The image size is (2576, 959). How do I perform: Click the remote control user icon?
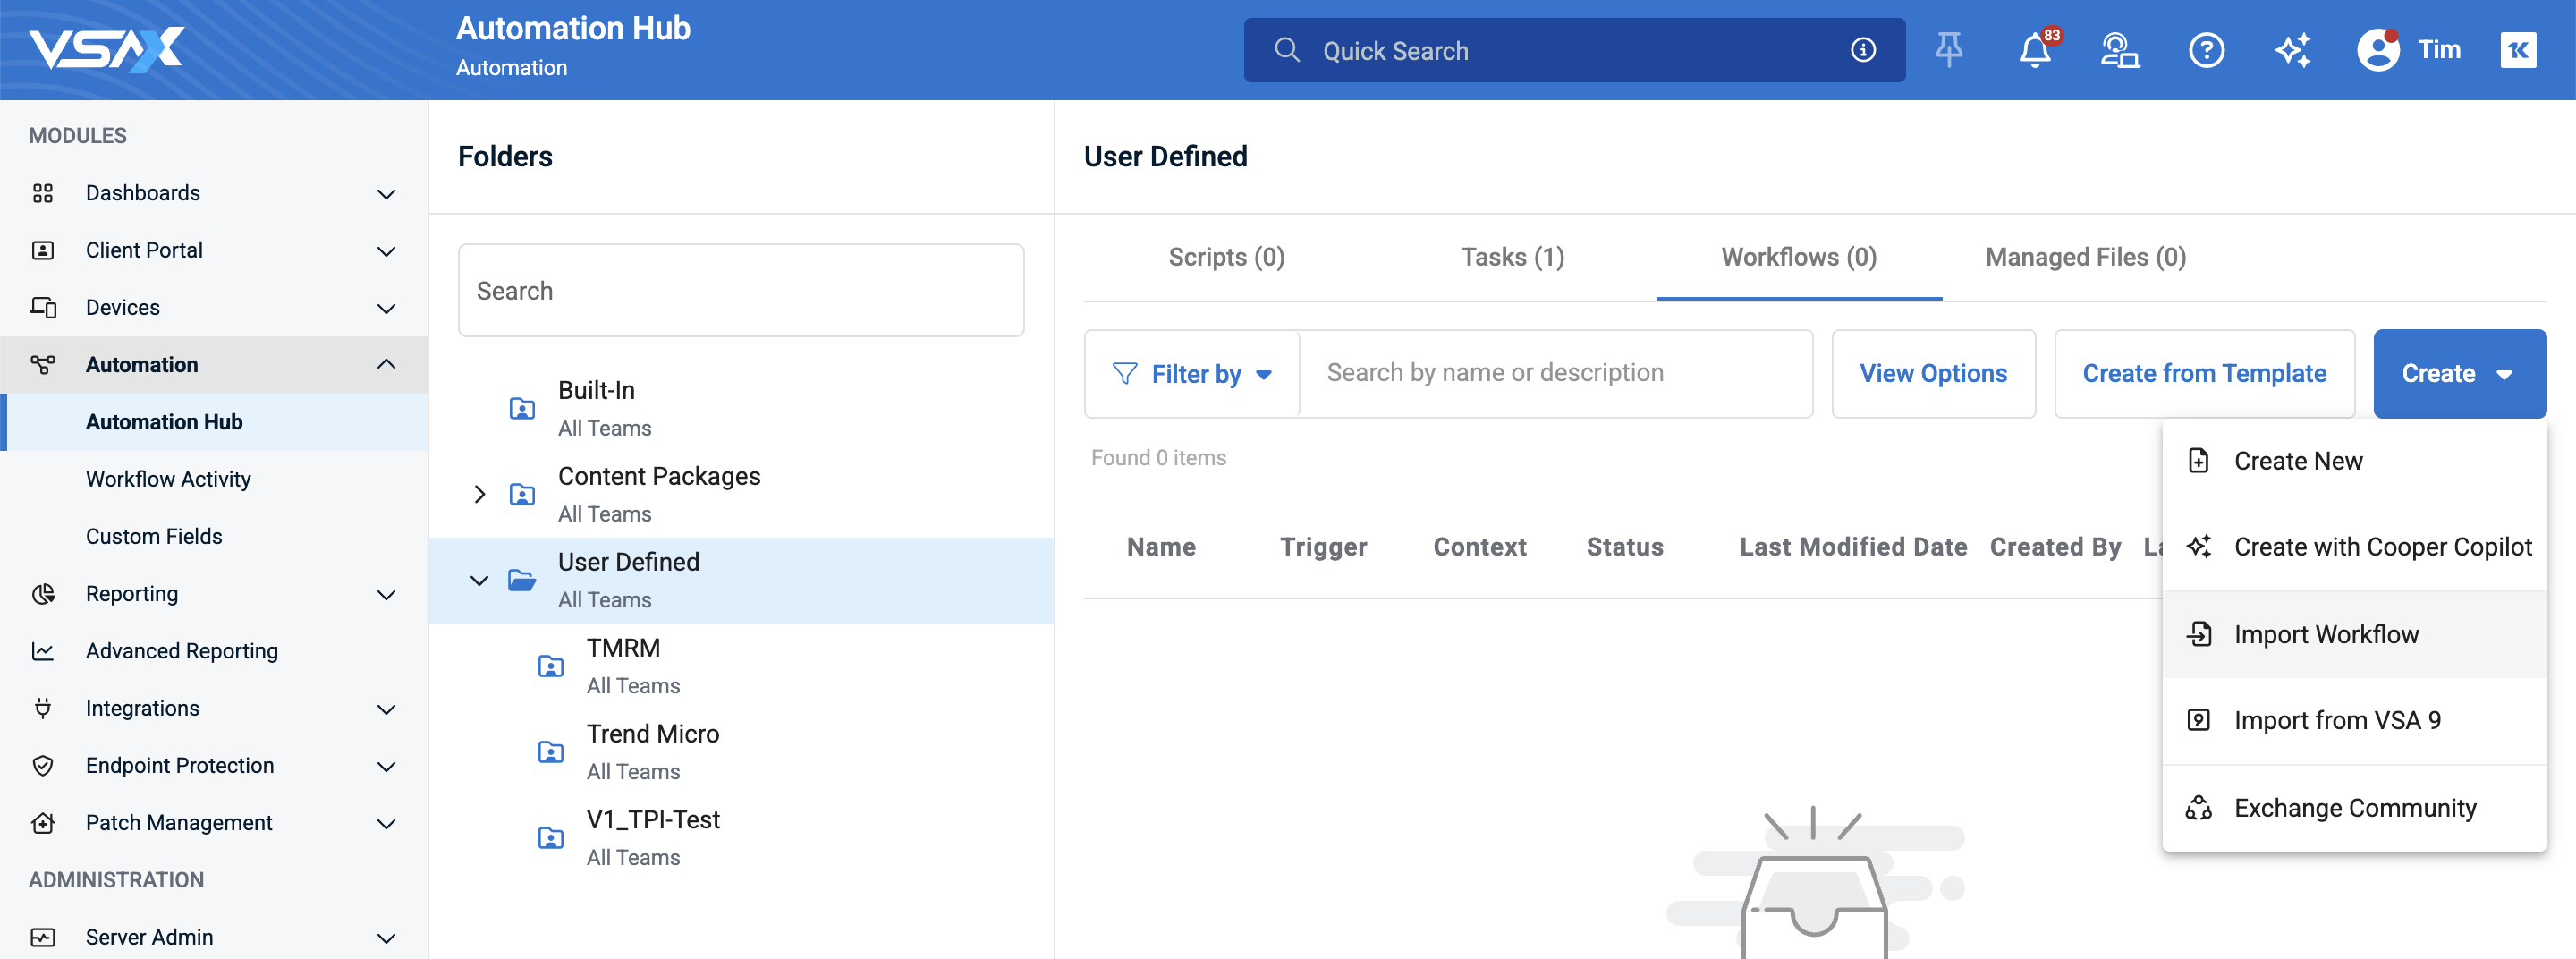[x=2119, y=50]
